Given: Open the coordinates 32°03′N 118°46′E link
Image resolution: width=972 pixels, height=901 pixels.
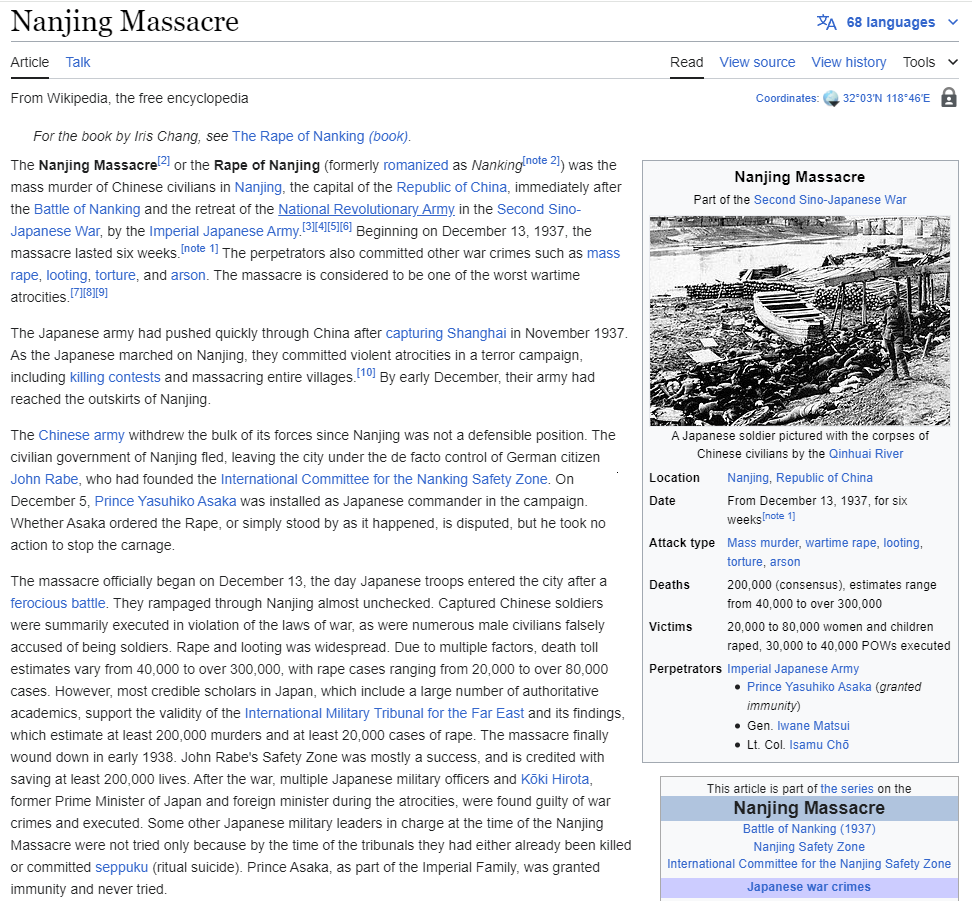Looking at the screenshot, I should point(886,98).
